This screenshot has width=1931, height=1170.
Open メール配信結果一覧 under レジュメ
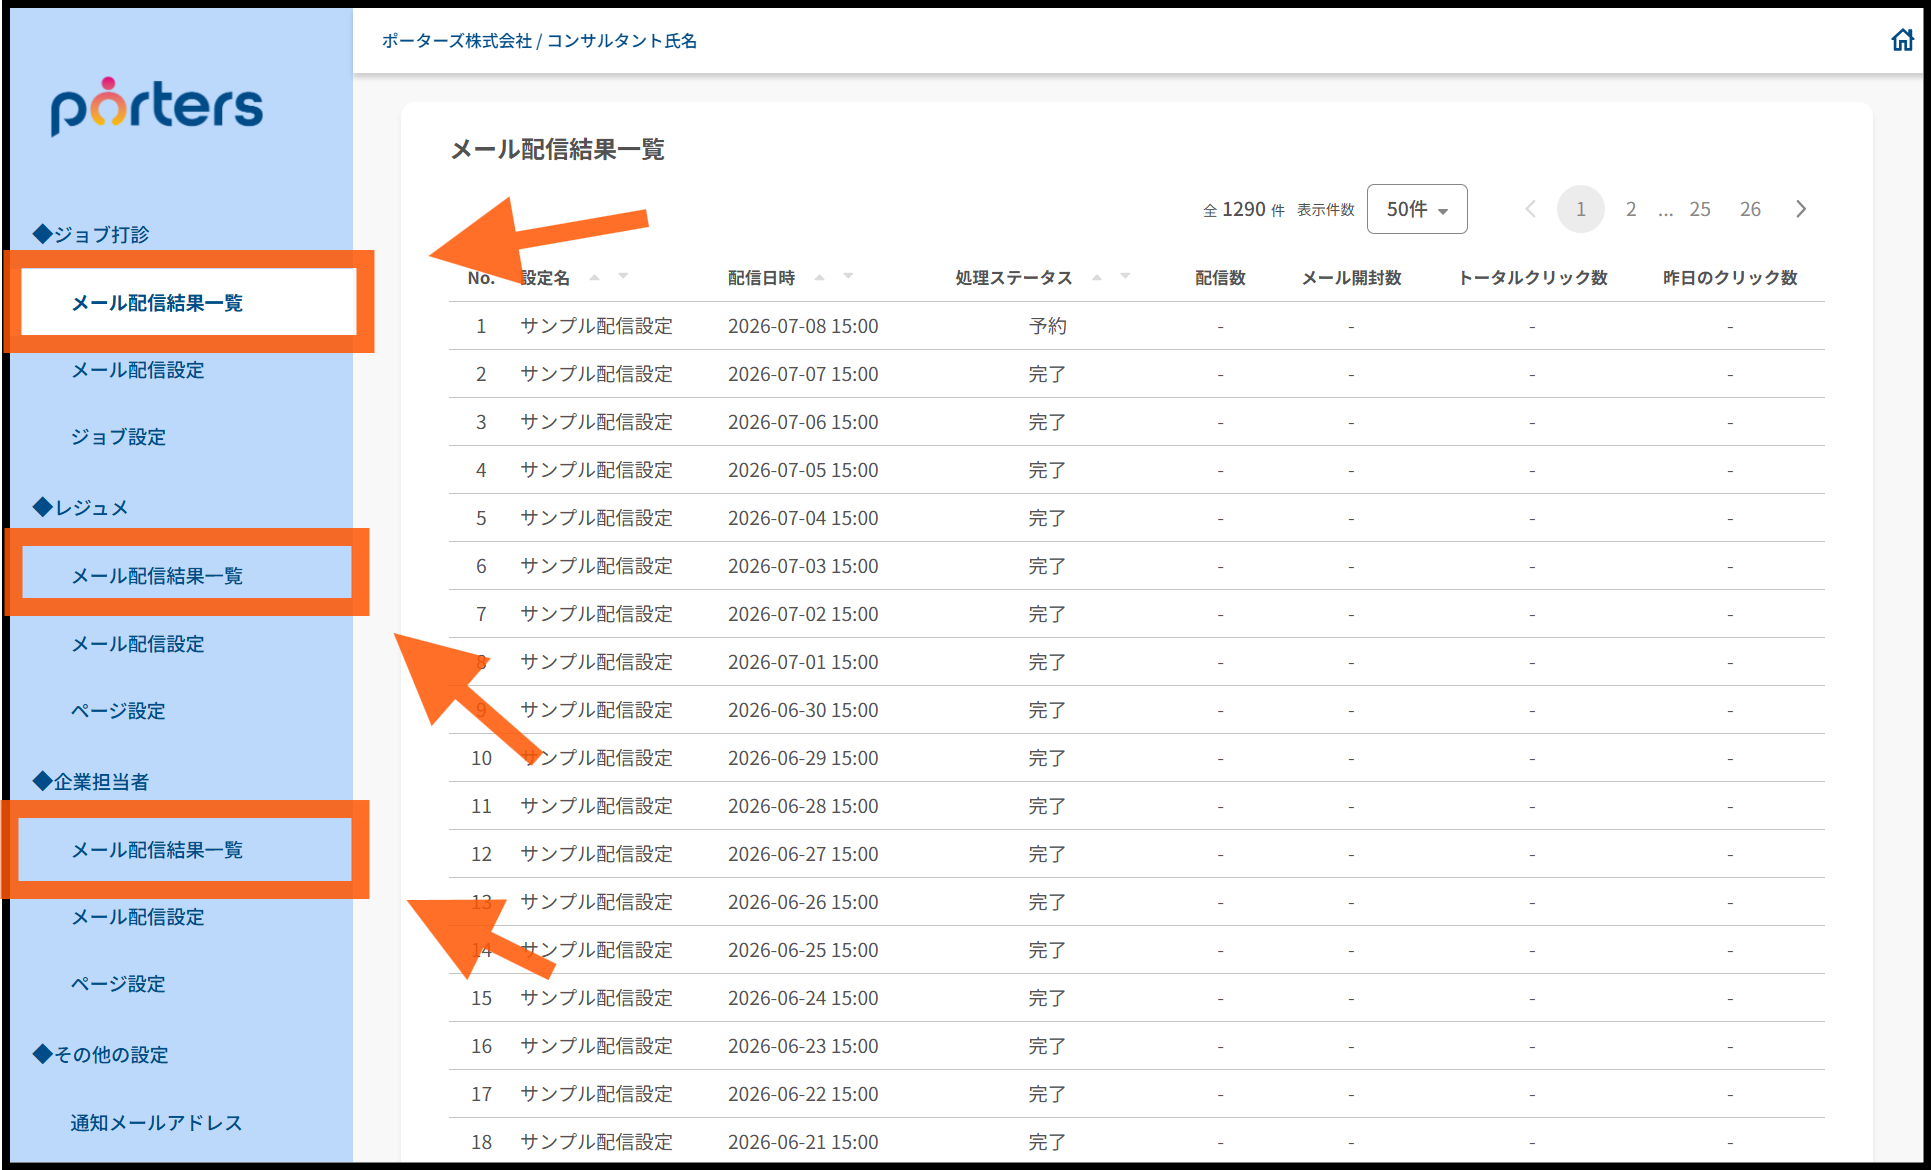(x=157, y=576)
